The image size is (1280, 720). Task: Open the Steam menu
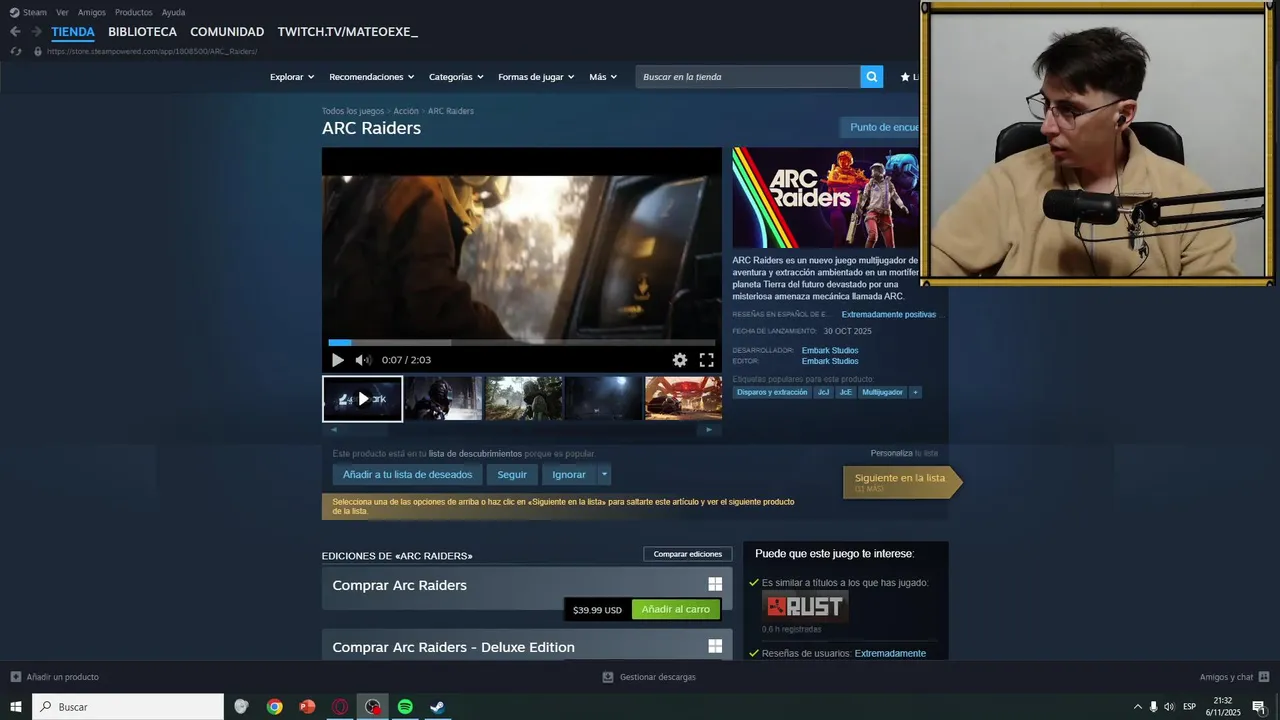pyautogui.click(x=28, y=12)
